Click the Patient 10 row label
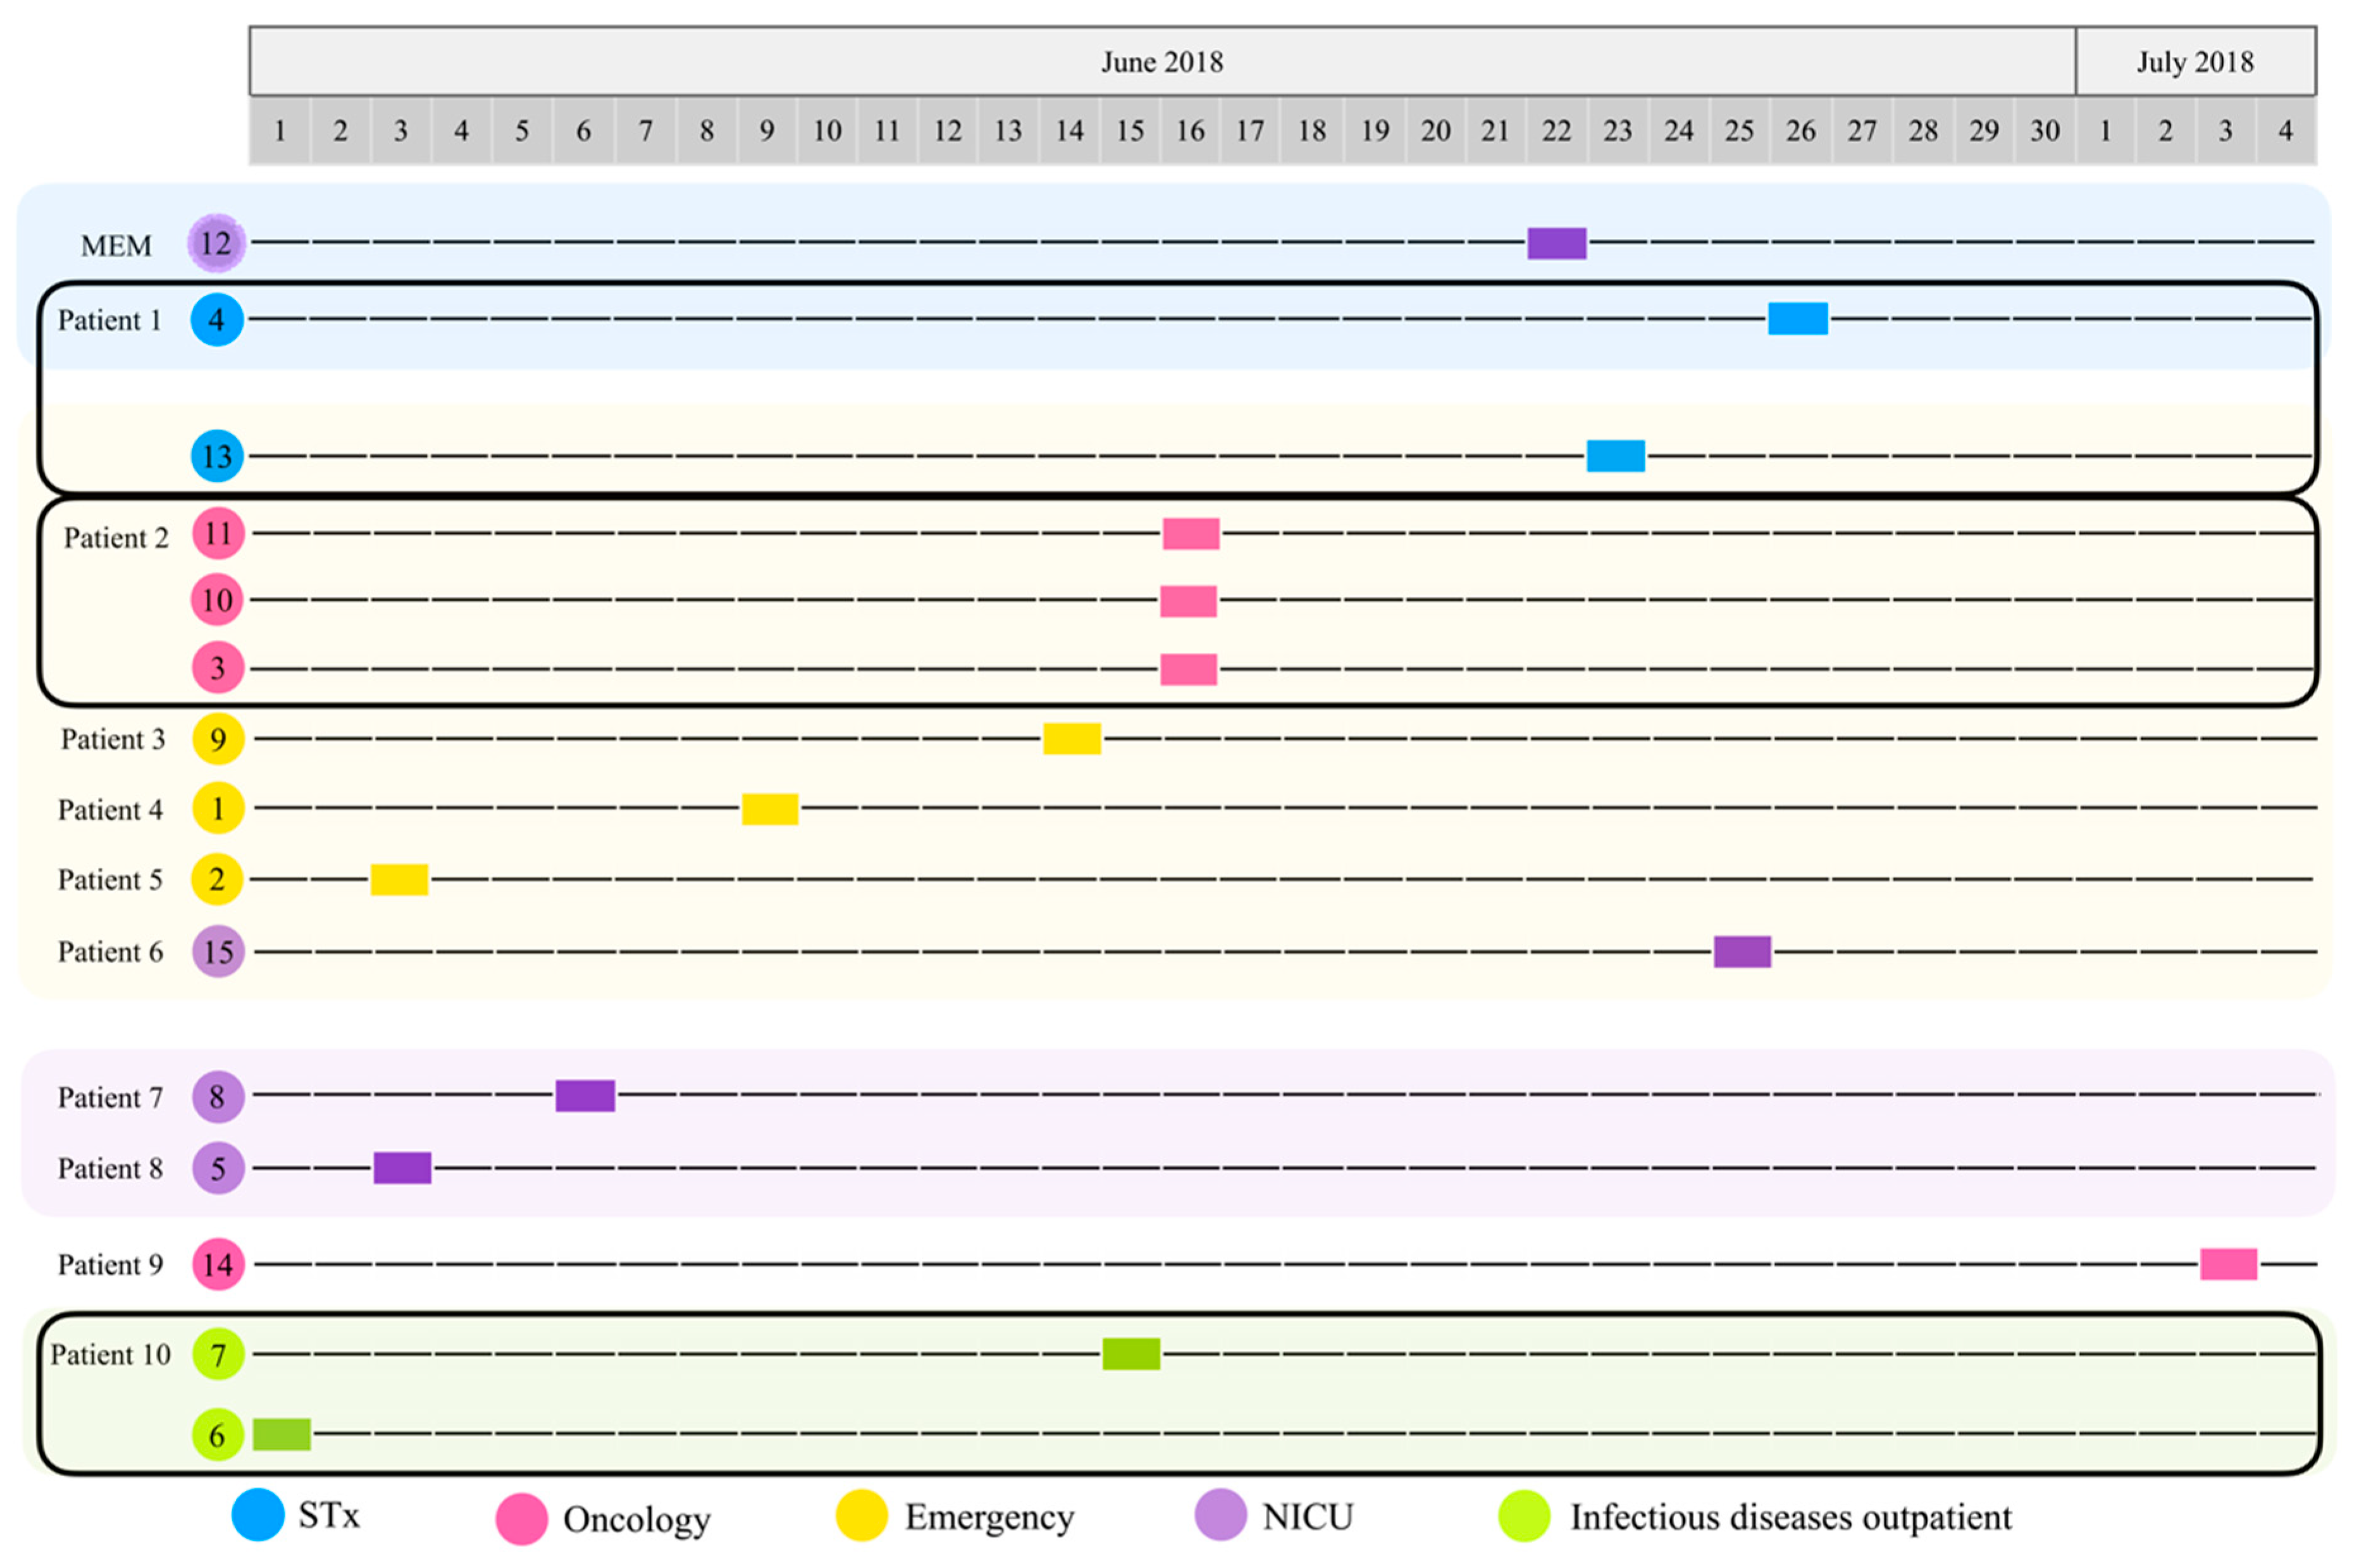This screenshot has height=1568, width=2359. [110, 1355]
